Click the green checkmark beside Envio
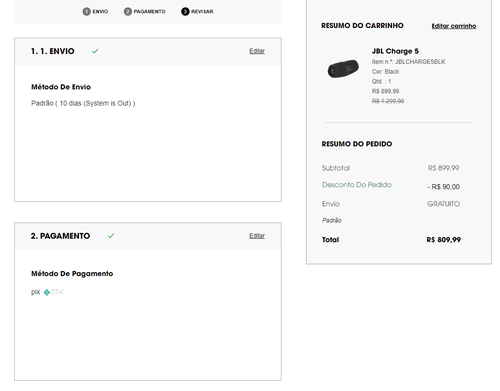Viewport: 500px width, 391px height. coord(95,51)
